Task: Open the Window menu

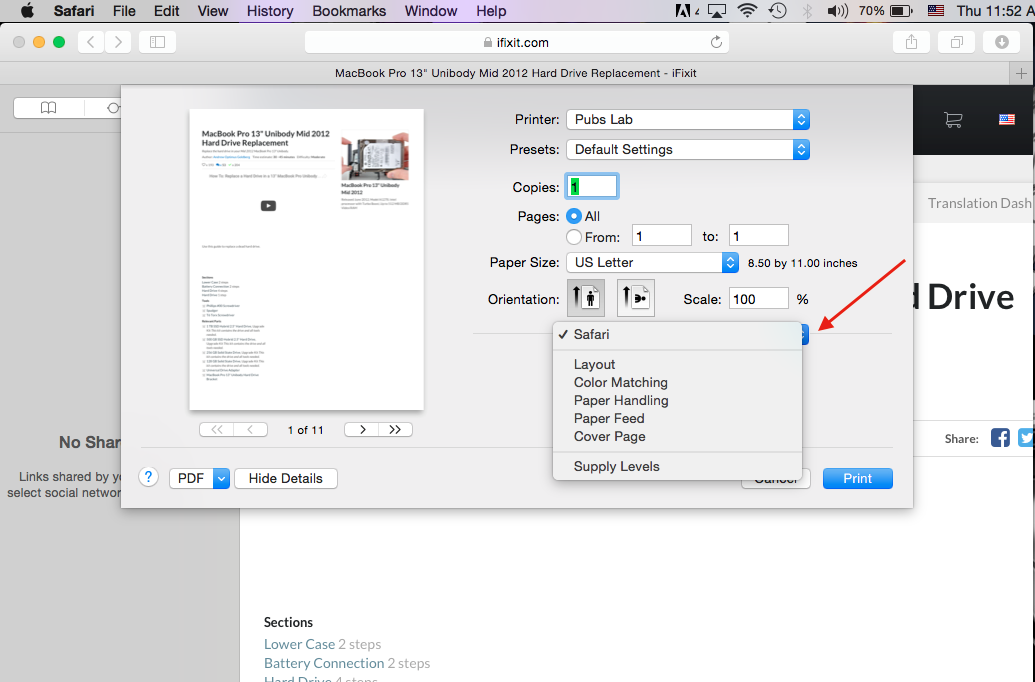Action: click(x=430, y=11)
